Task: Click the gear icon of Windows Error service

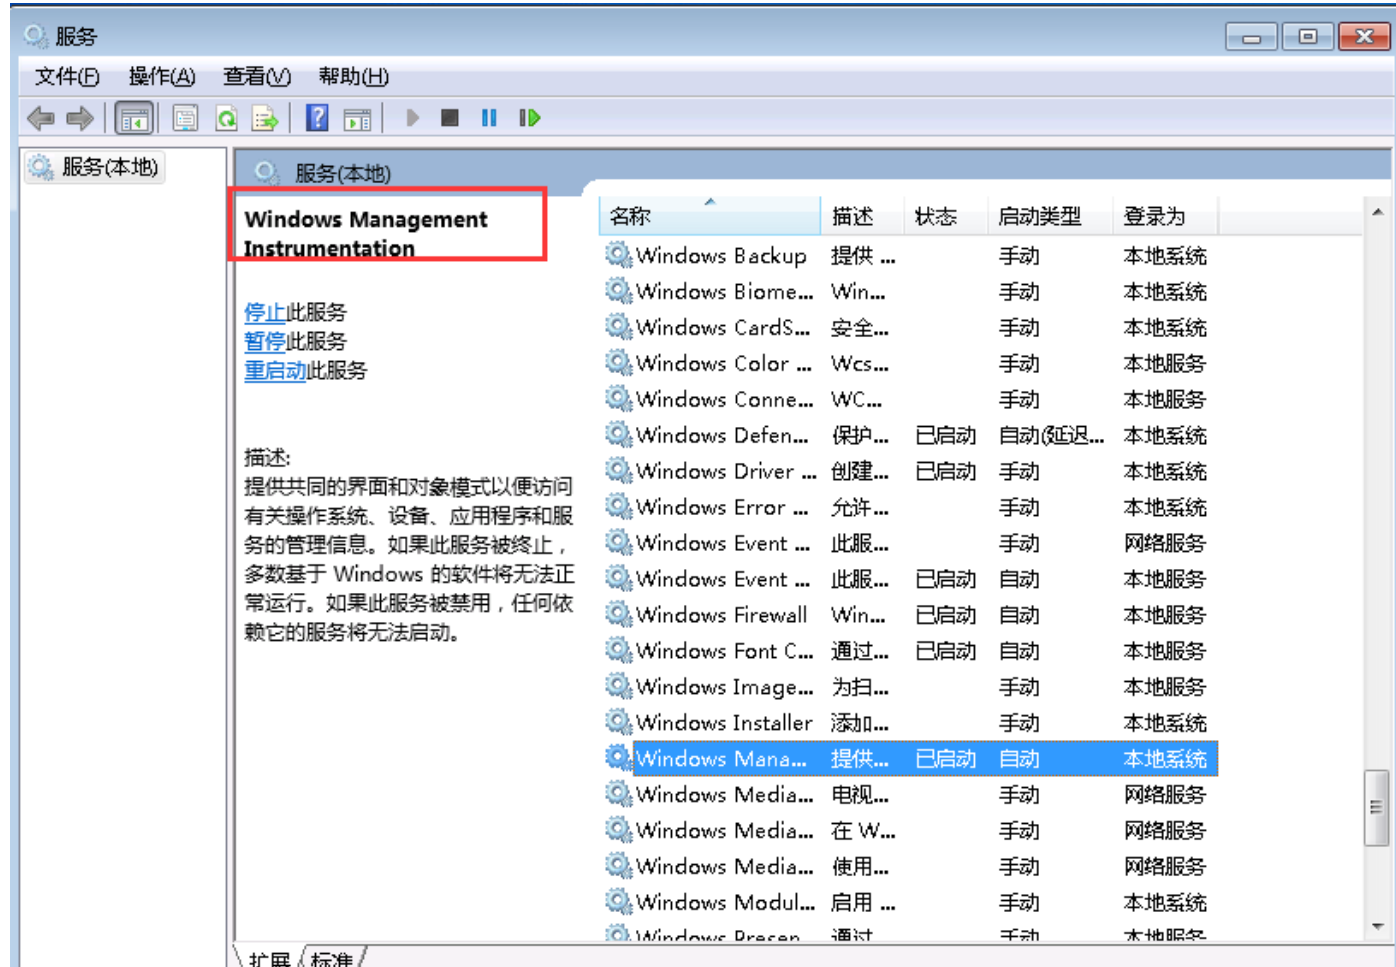Action: coord(618,507)
